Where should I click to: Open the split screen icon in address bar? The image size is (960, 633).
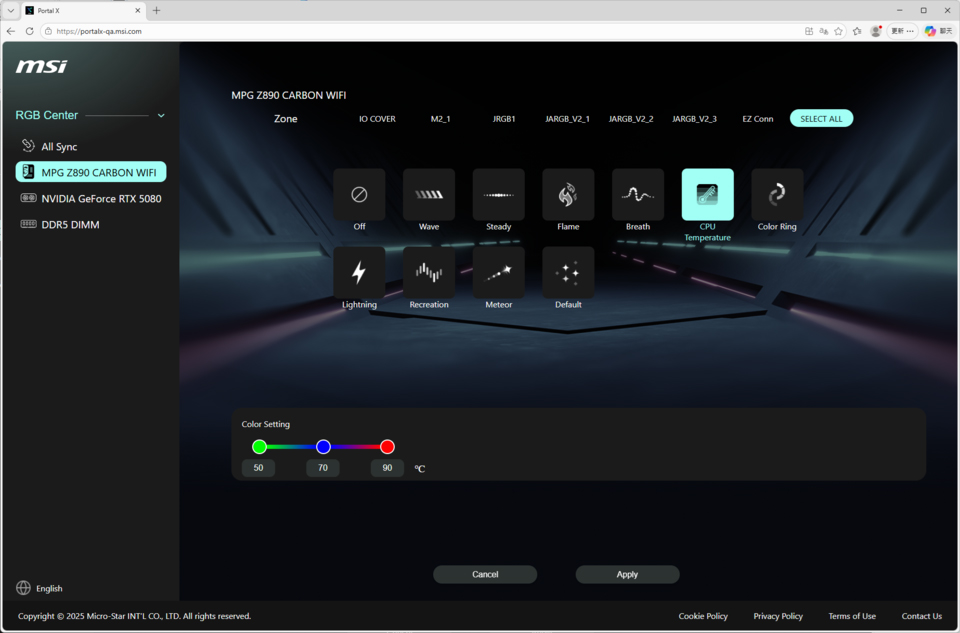tap(809, 31)
